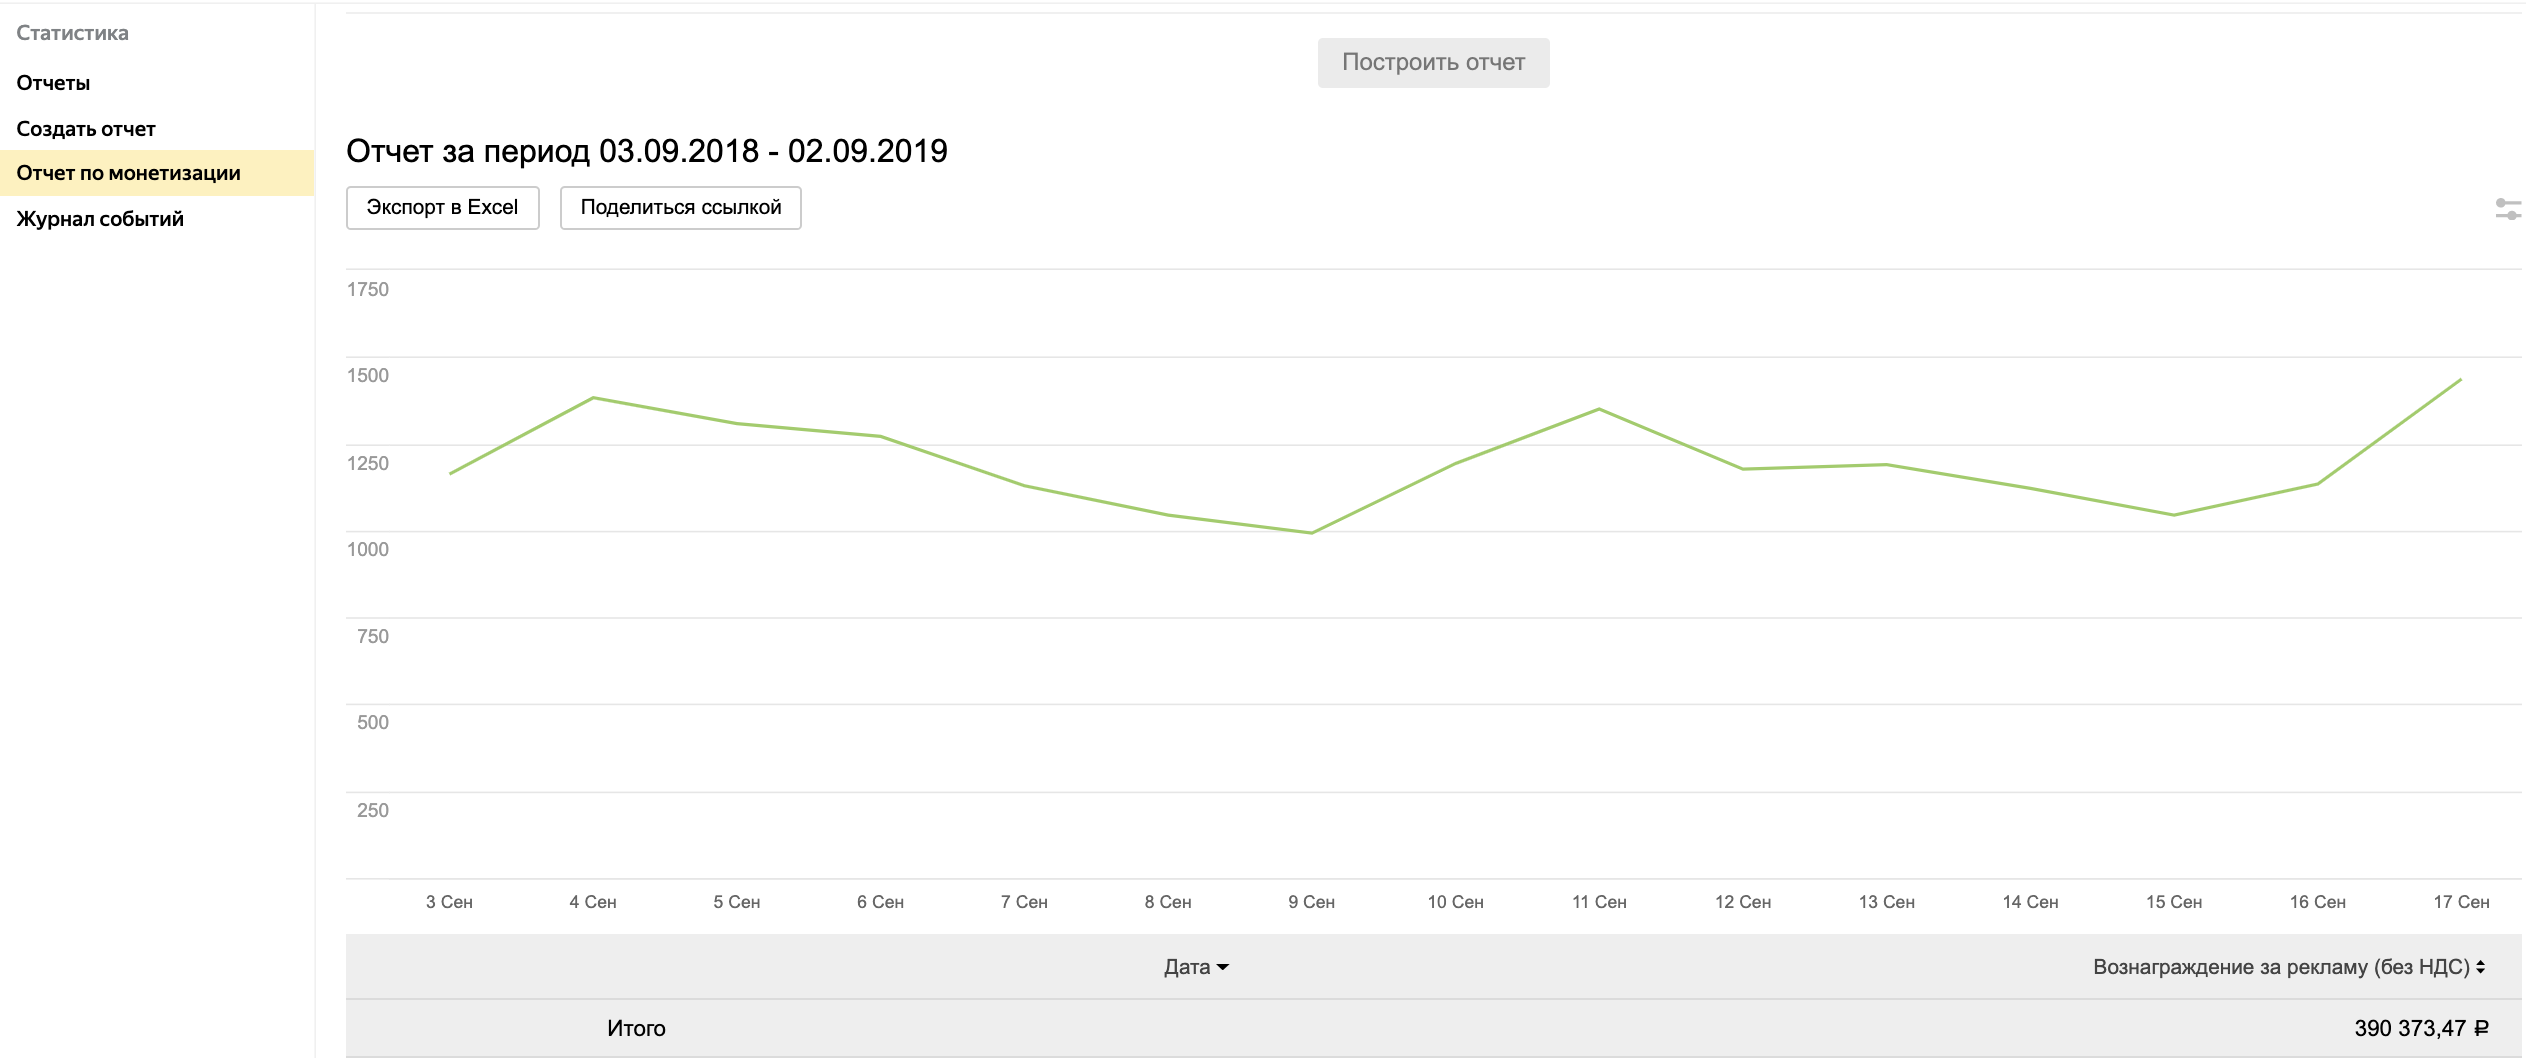Click the total 390 373,47 ₽ value
The height and width of the screenshot is (1058, 2526).
coord(2420,1028)
